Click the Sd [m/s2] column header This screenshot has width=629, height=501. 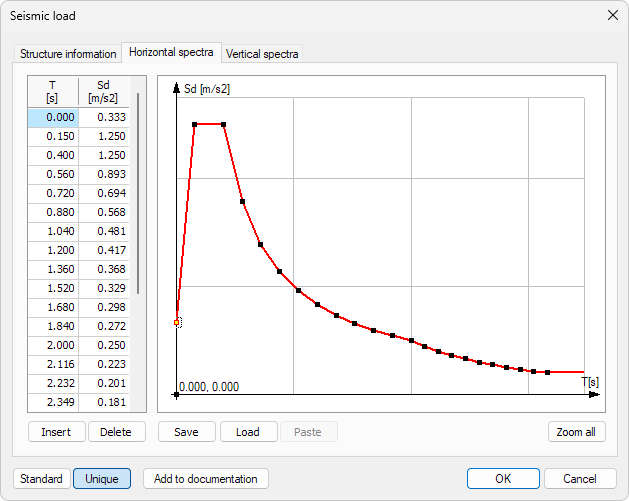(104, 91)
